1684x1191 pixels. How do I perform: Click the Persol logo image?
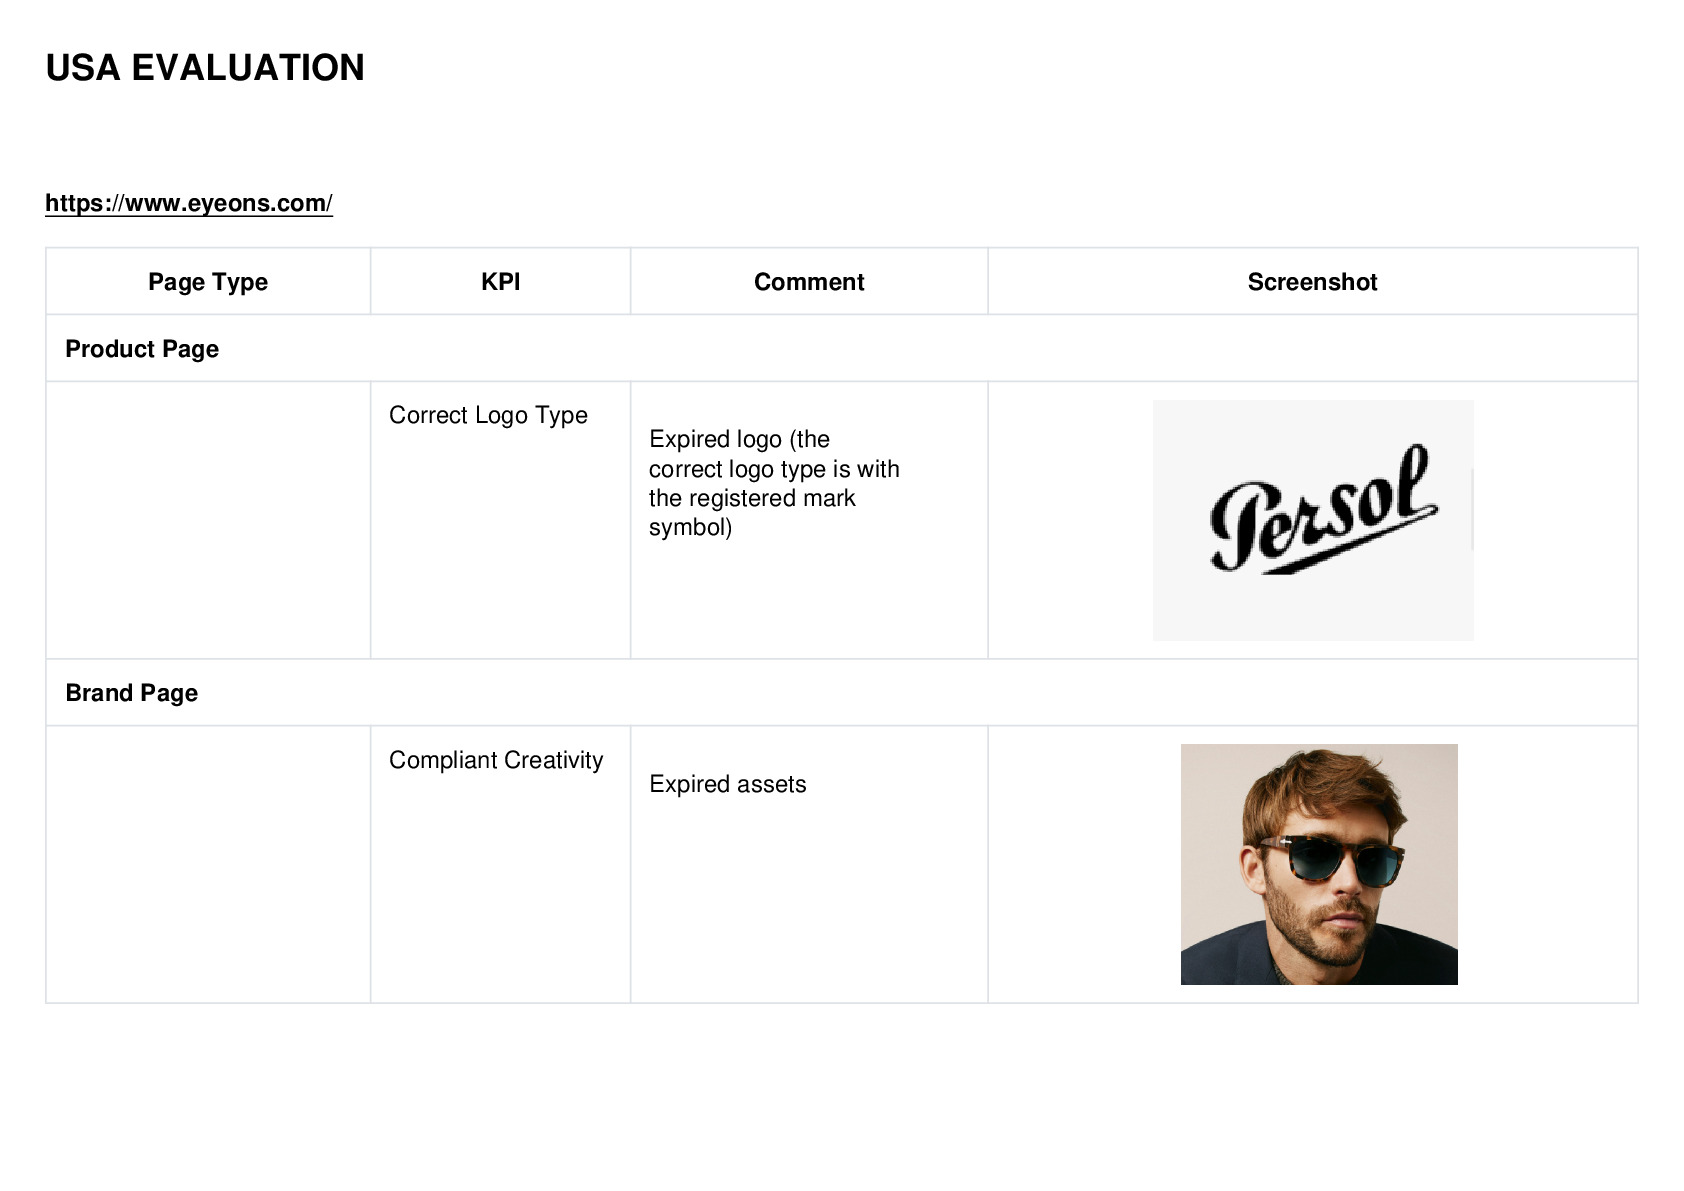point(1313,520)
